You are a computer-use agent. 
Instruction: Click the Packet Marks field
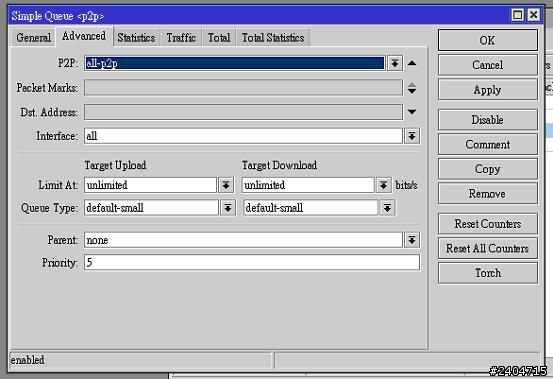pyautogui.click(x=243, y=88)
